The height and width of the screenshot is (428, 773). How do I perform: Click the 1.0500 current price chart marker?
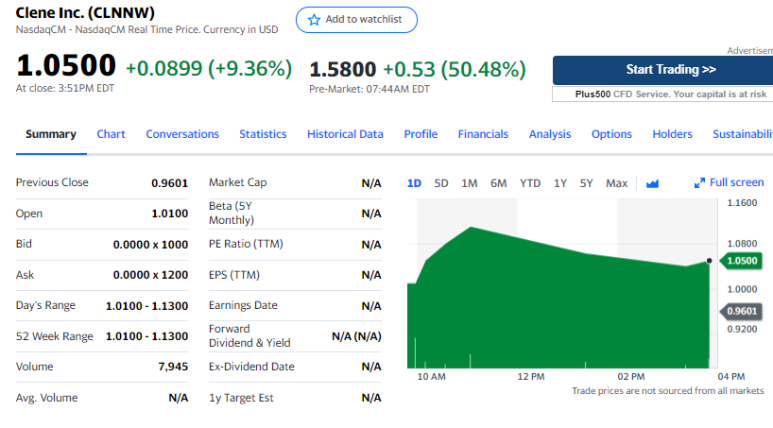pyautogui.click(x=741, y=261)
